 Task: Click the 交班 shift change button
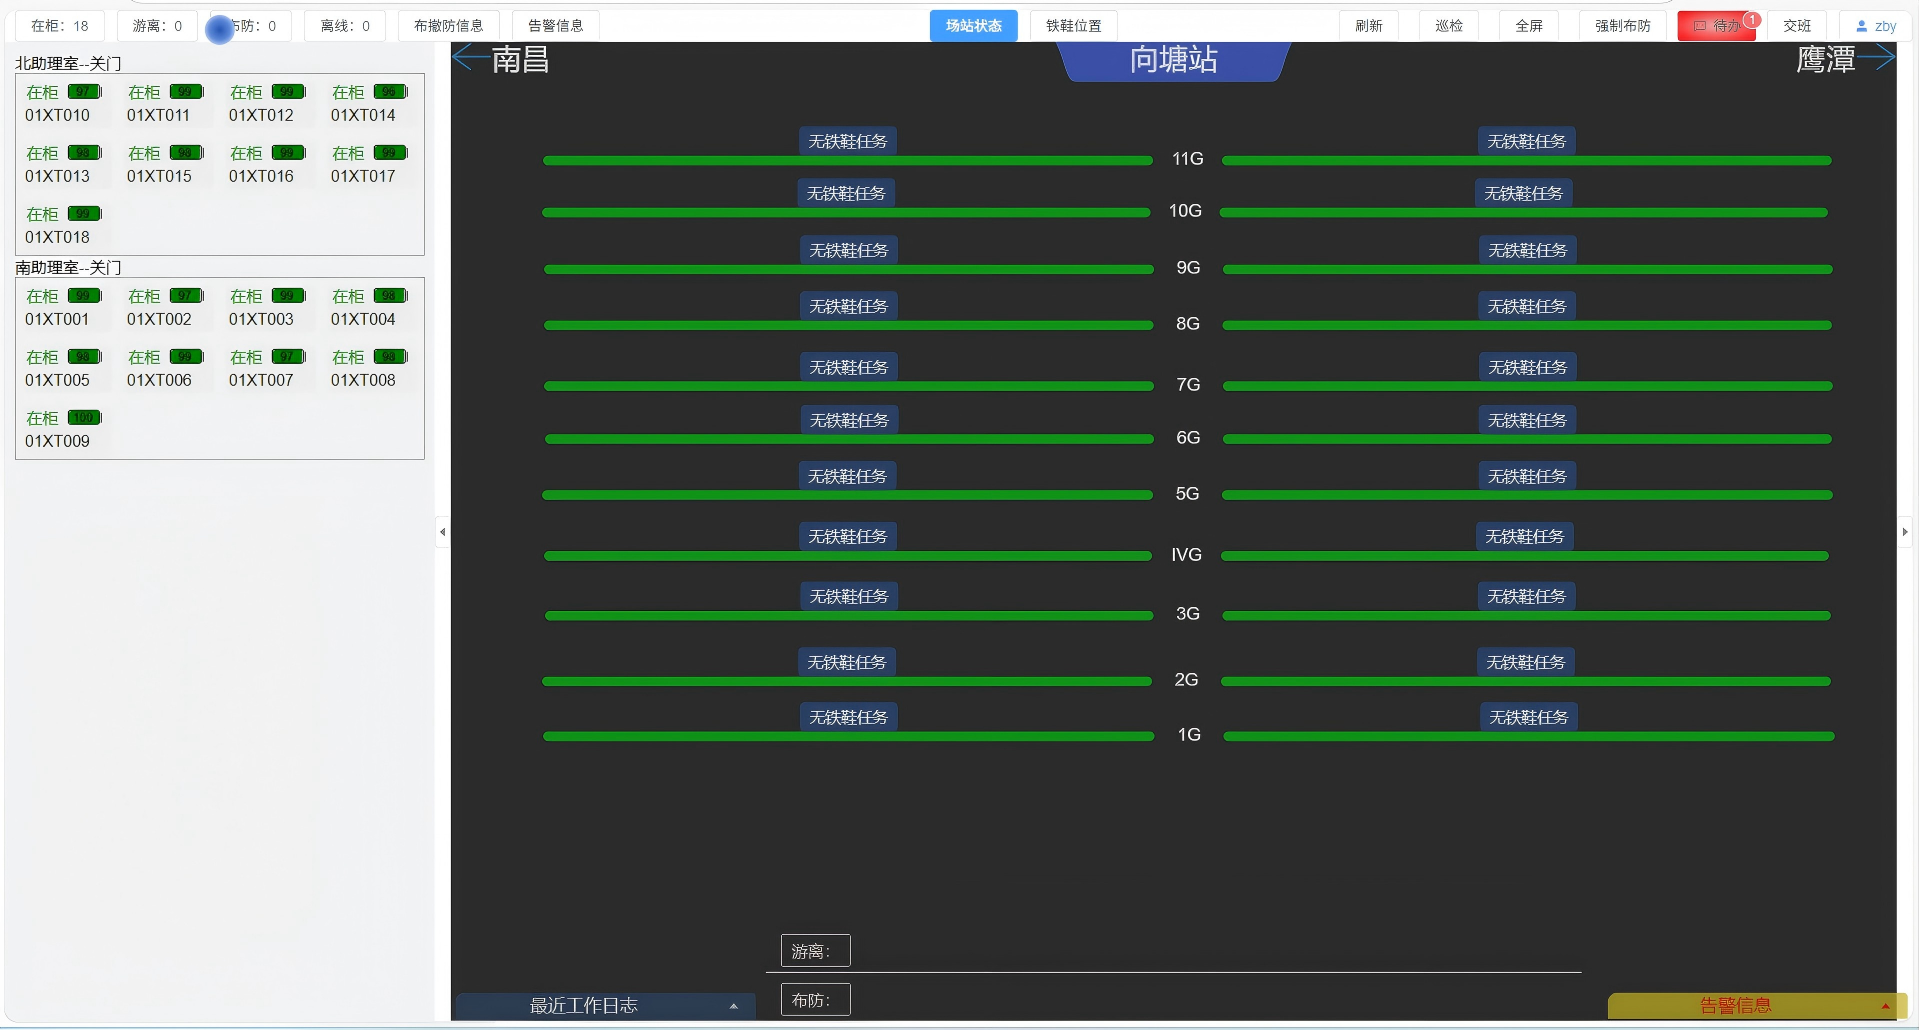tap(1797, 25)
